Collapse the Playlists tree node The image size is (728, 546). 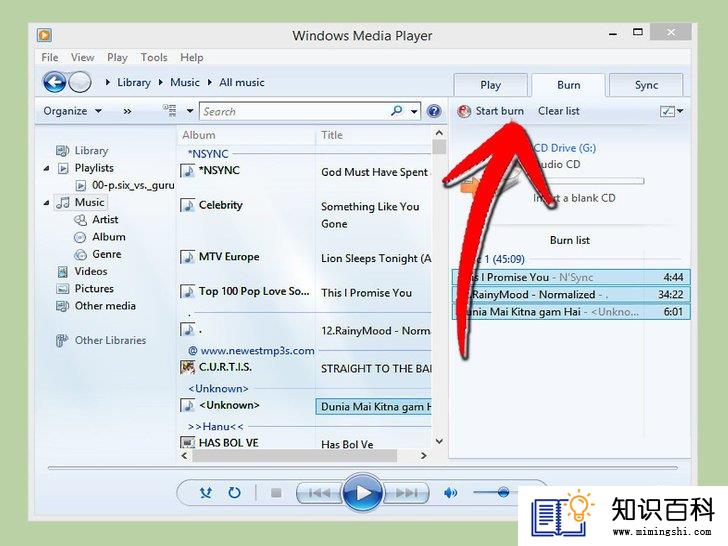tap(46, 168)
